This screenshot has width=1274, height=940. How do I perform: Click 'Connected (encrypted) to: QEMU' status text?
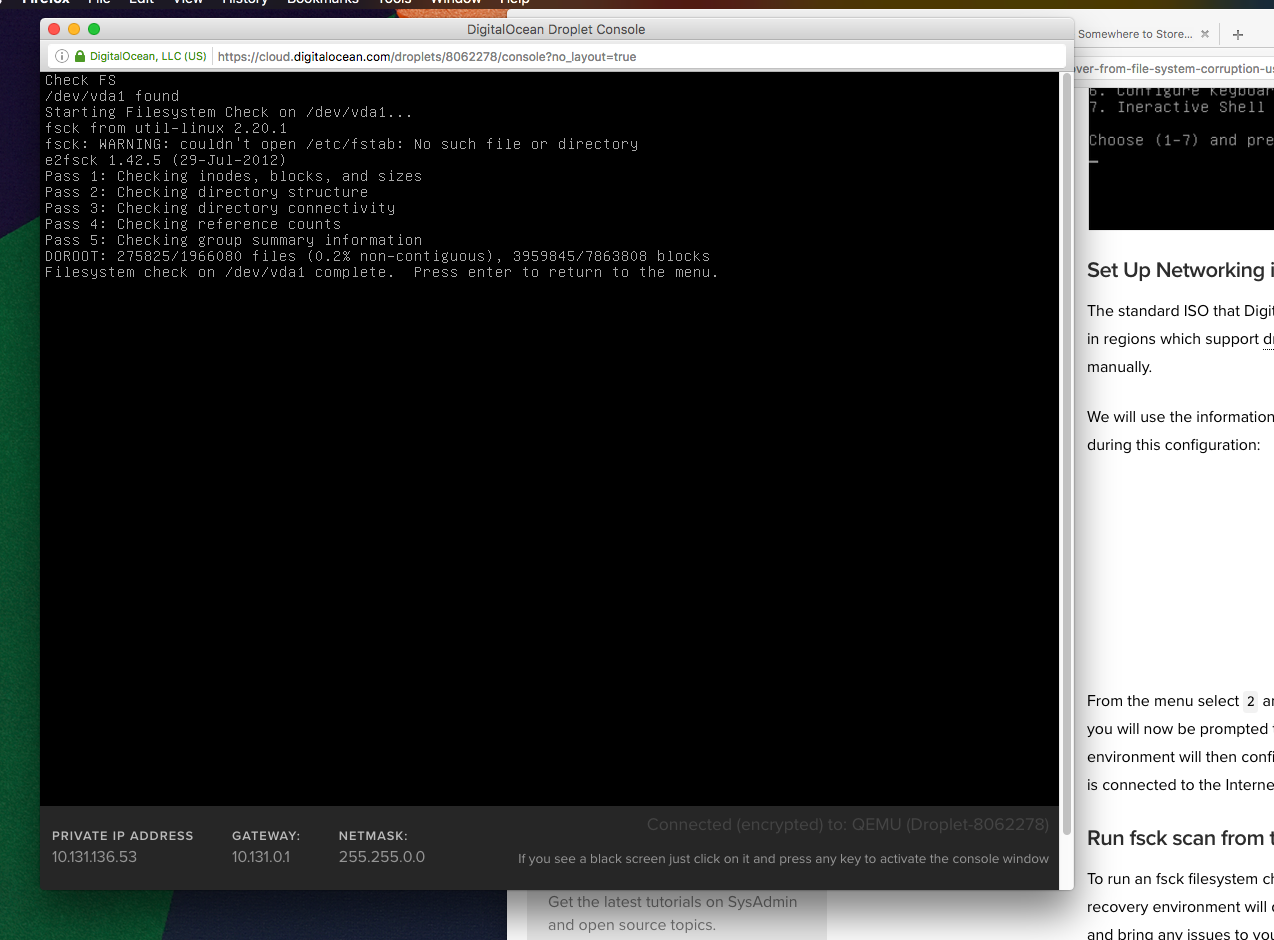pos(848,825)
